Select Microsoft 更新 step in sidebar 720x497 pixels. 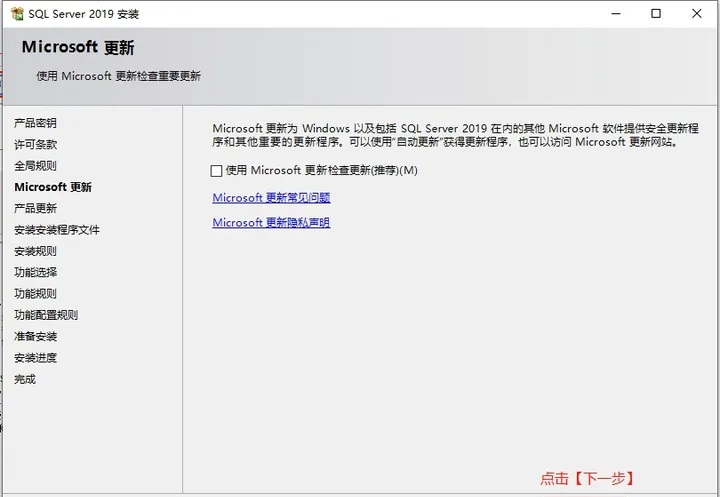point(53,187)
